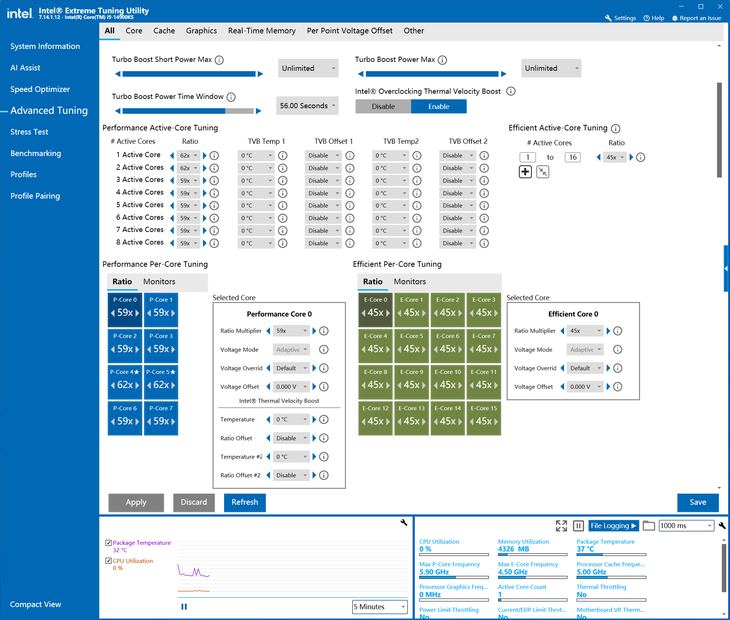The height and width of the screenshot is (620, 730).
Task: Click the Turbo Boost Power Time Window slider
Action: coord(188,111)
